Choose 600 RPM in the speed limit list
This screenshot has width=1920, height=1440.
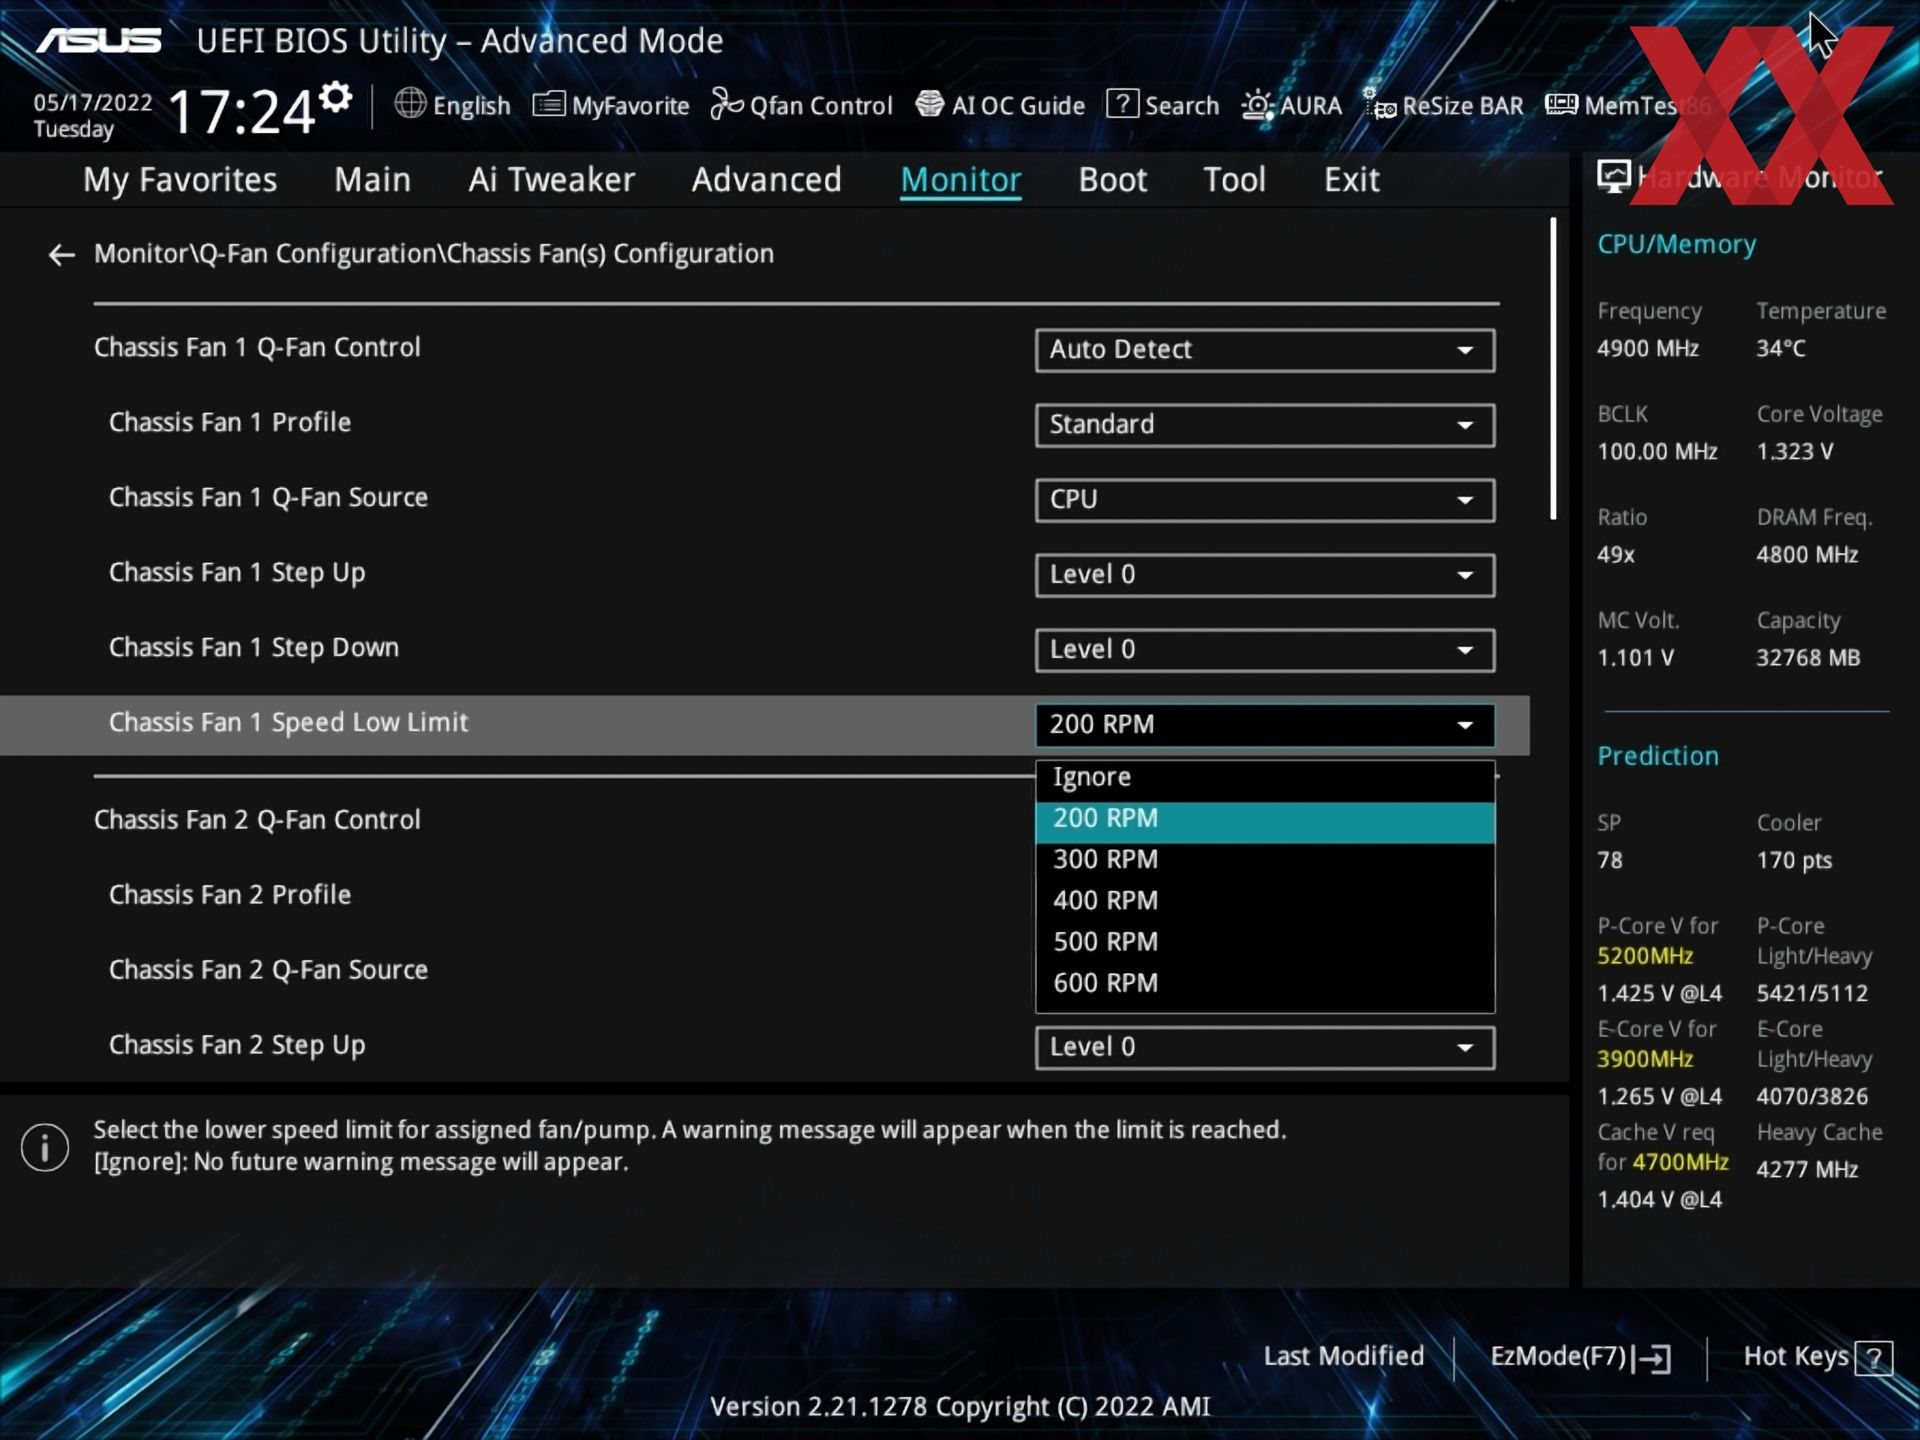point(1265,983)
